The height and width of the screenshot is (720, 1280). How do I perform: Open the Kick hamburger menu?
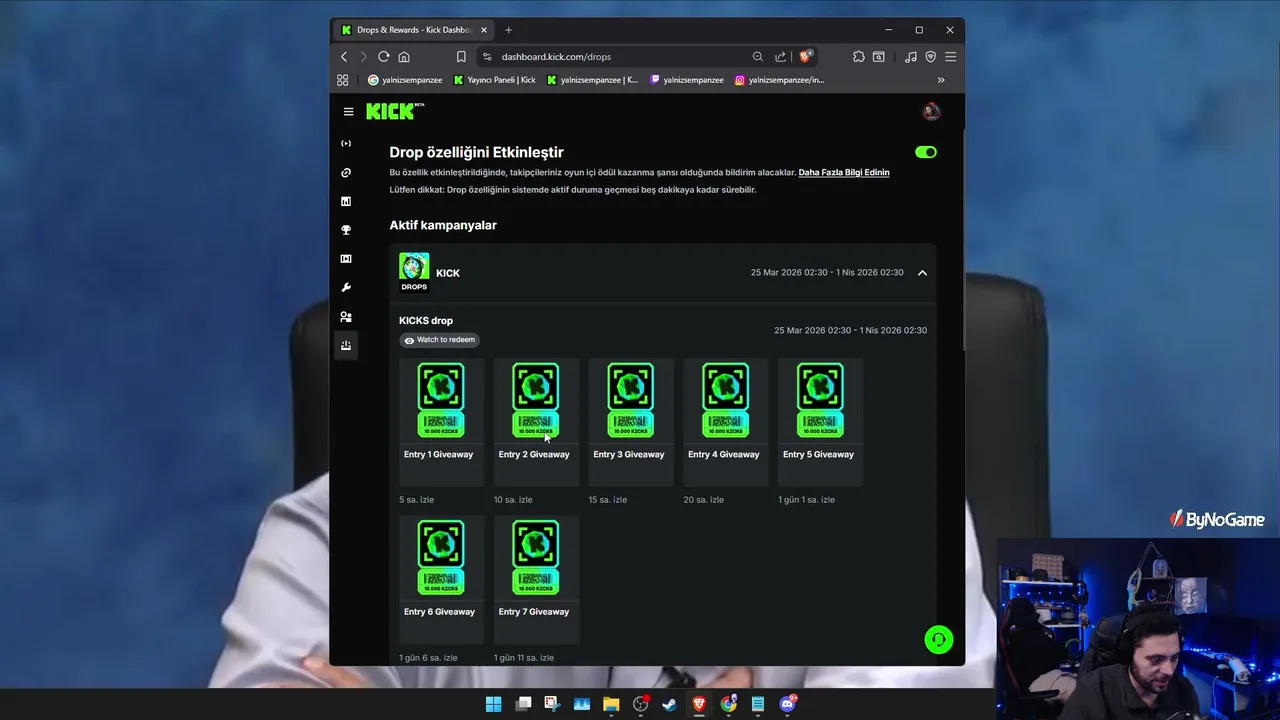(348, 112)
